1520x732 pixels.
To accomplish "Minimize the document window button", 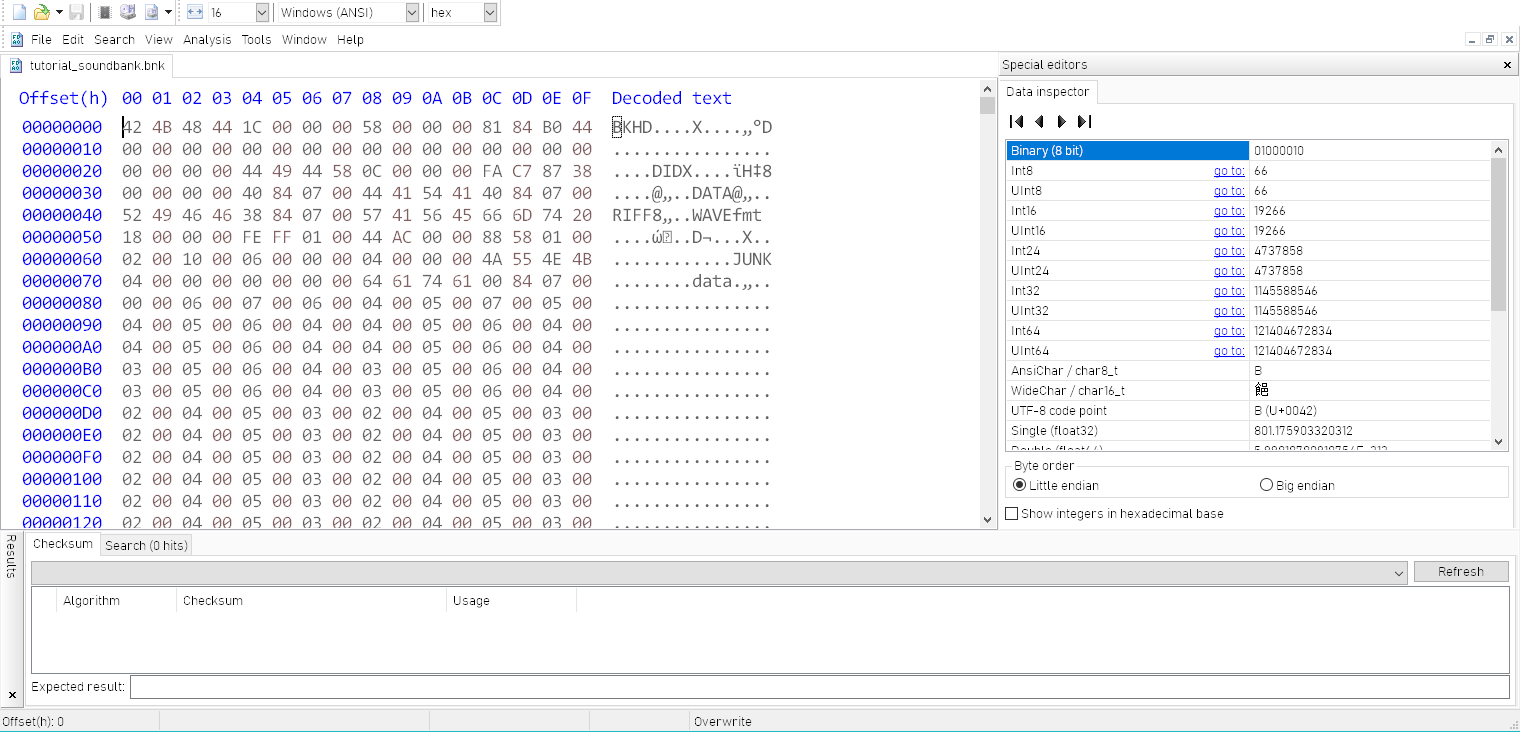I will [x=1473, y=40].
